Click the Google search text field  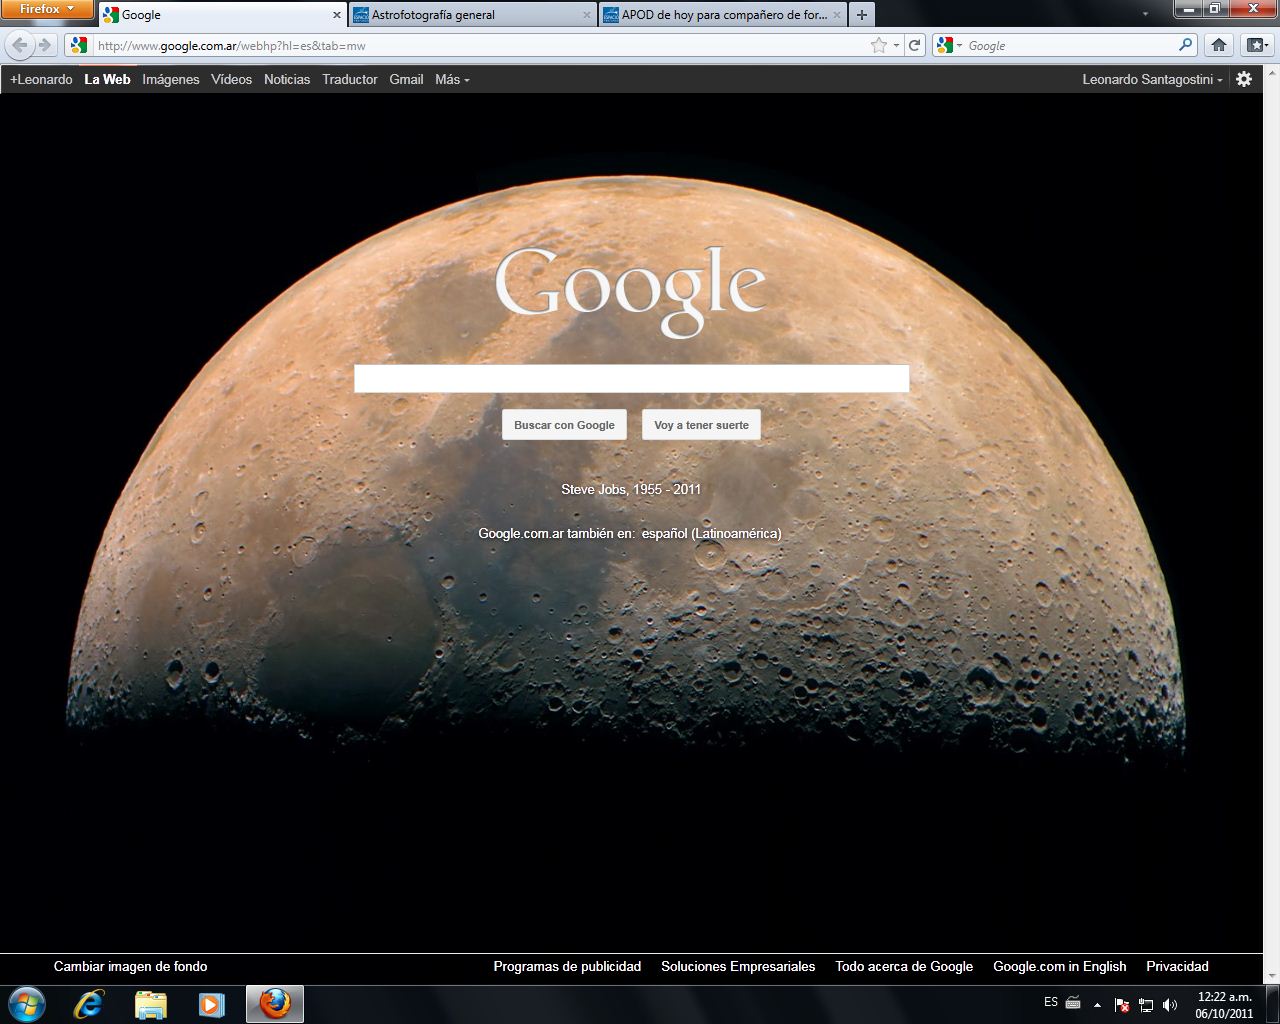[632, 378]
